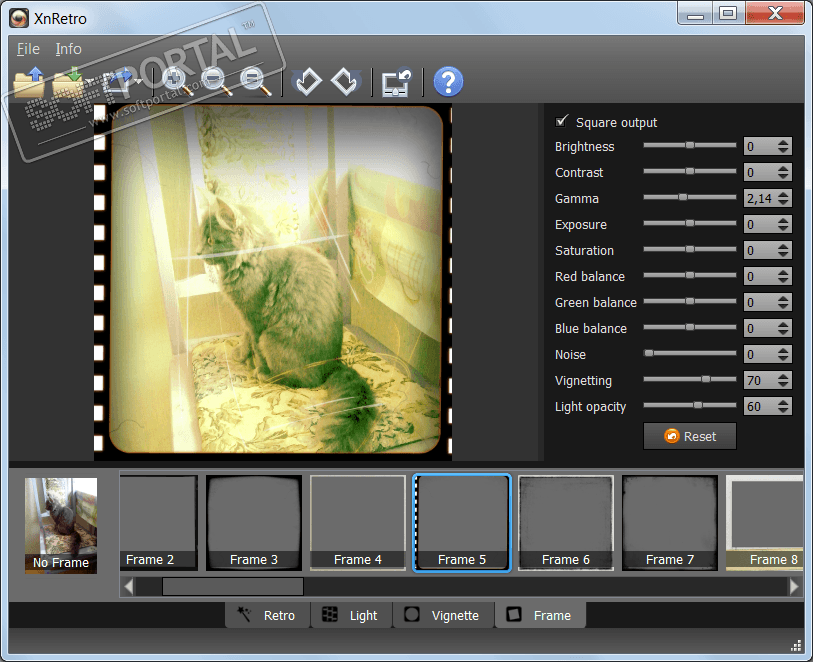Click the Exposure slider handle

coord(690,223)
